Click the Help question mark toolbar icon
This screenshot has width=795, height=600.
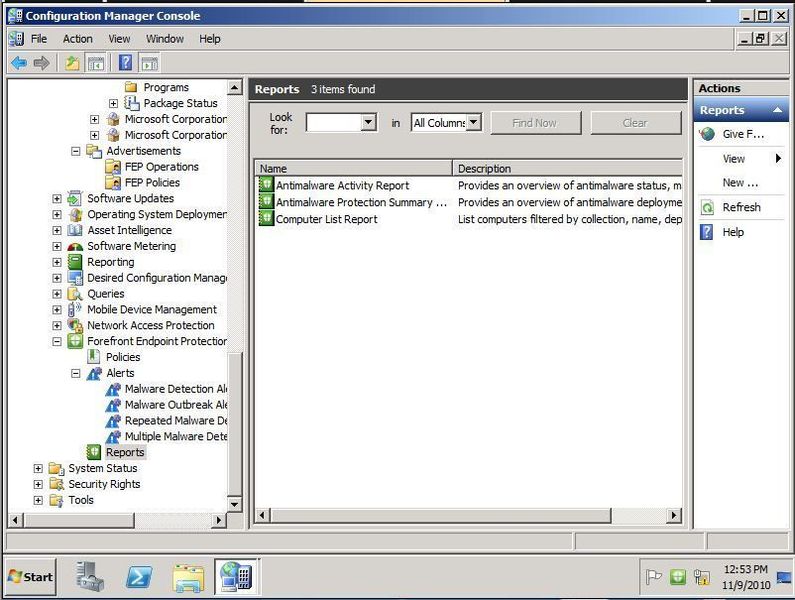125,63
